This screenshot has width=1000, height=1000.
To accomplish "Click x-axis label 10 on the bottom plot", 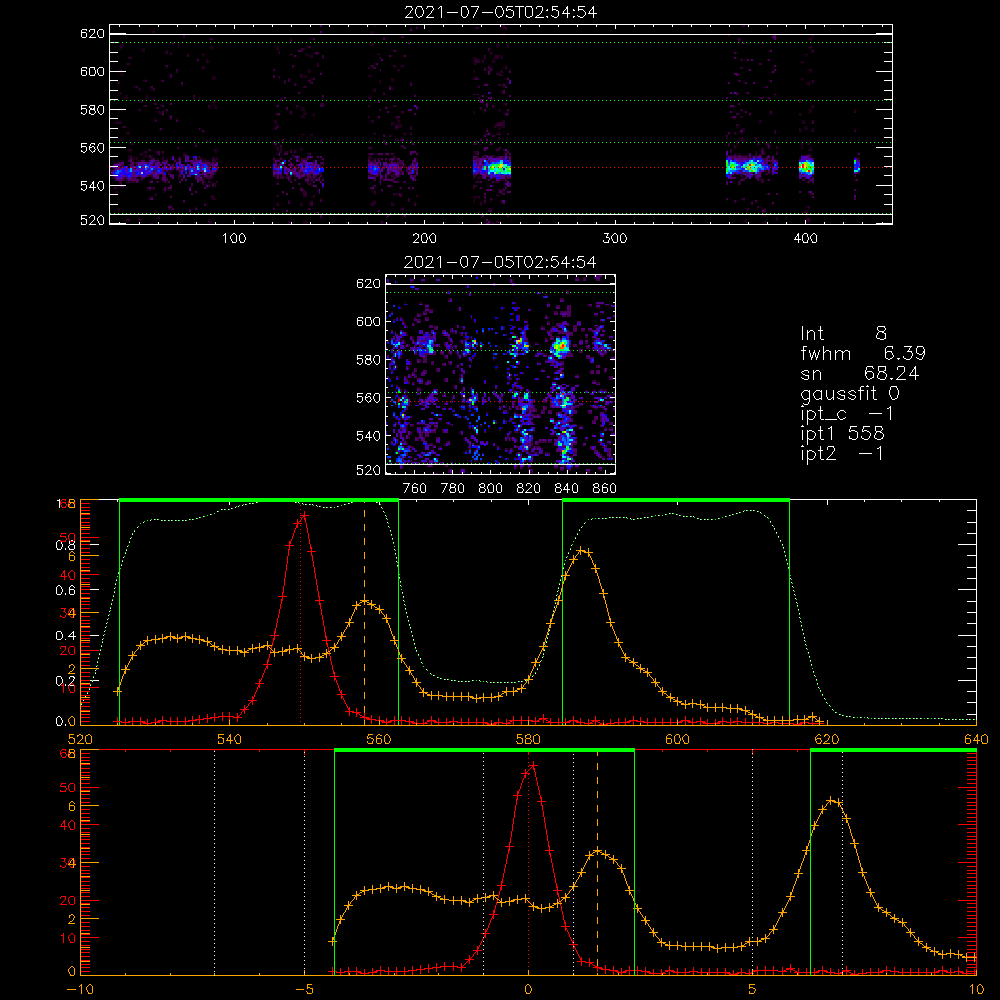I will click(976, 990).
